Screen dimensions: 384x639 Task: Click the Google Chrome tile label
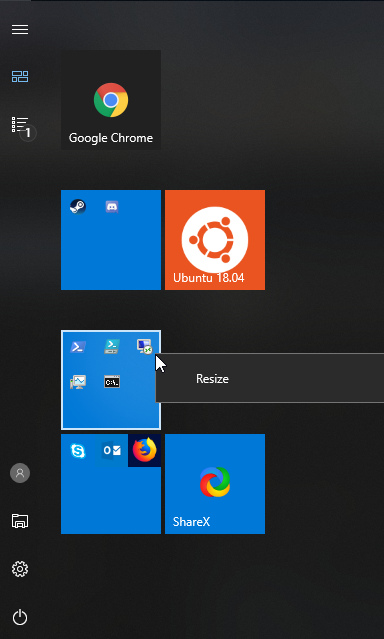[111, 138]
